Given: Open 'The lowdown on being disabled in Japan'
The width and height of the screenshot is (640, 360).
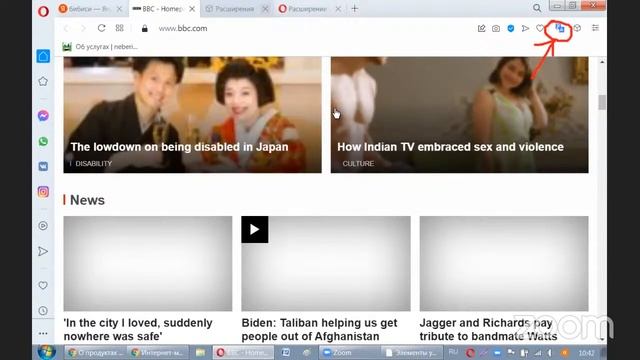Looking at the screenshot, I should tap(180, 147).
